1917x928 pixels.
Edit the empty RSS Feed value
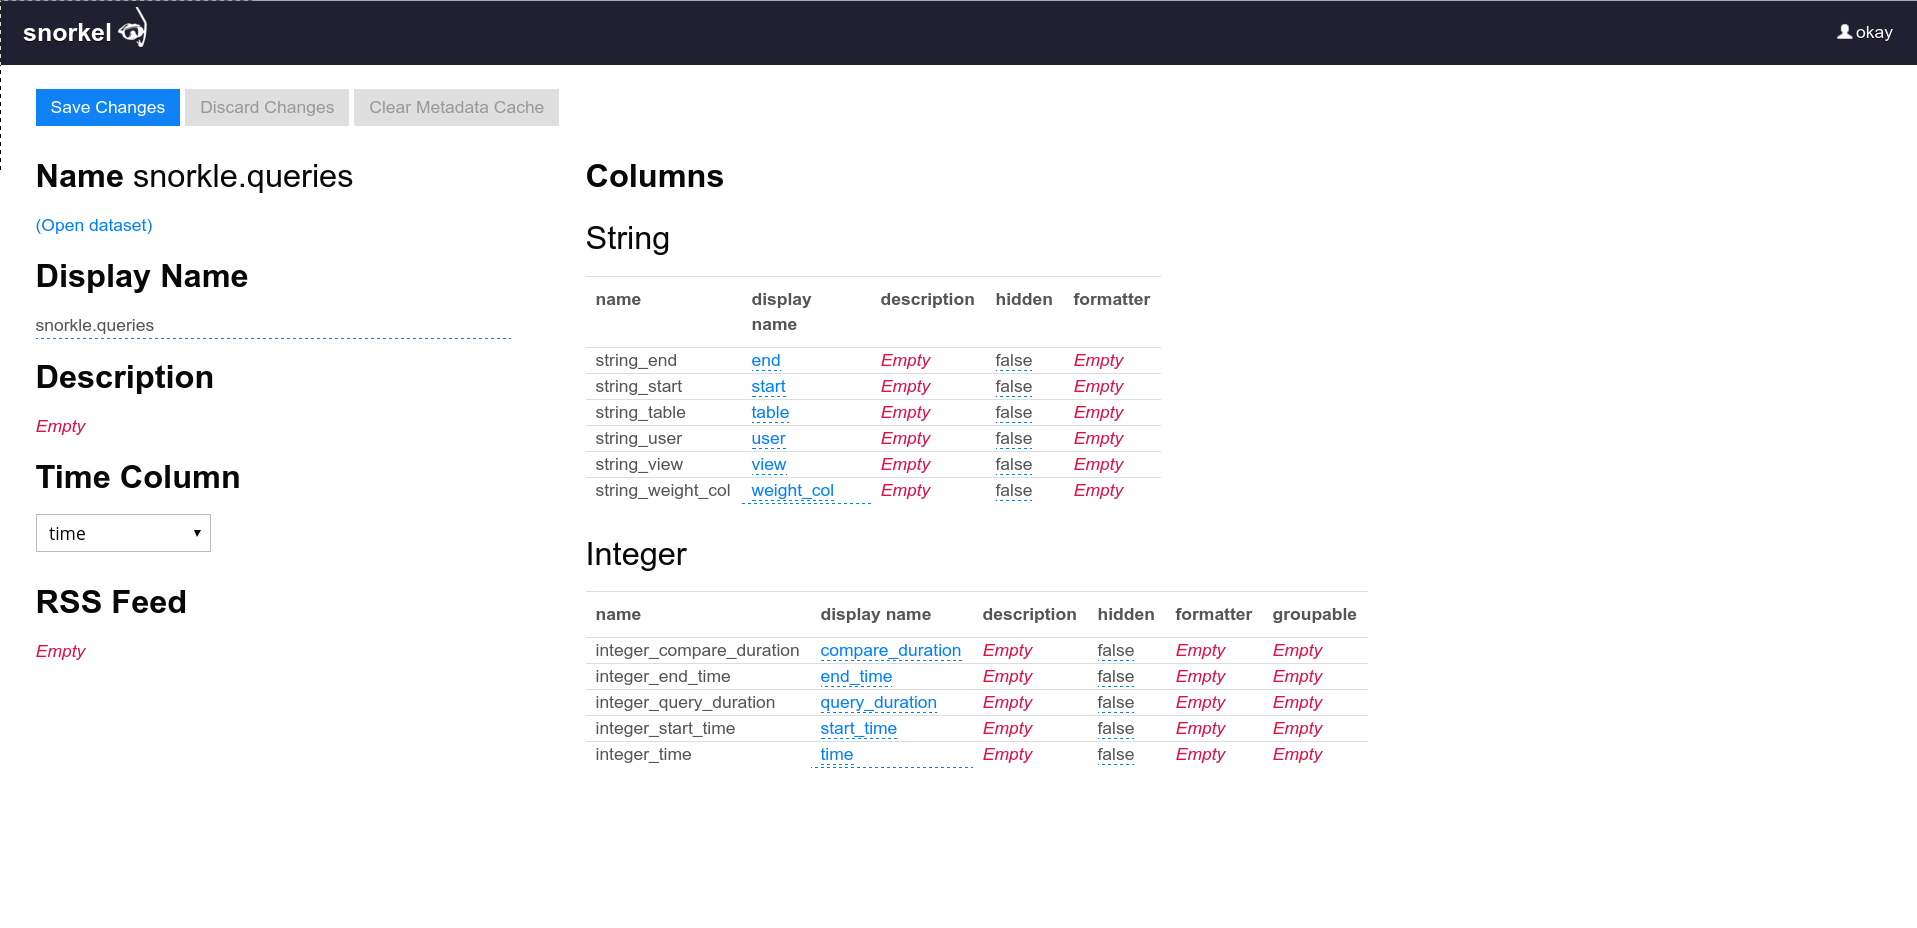click(x=60, y=651)
